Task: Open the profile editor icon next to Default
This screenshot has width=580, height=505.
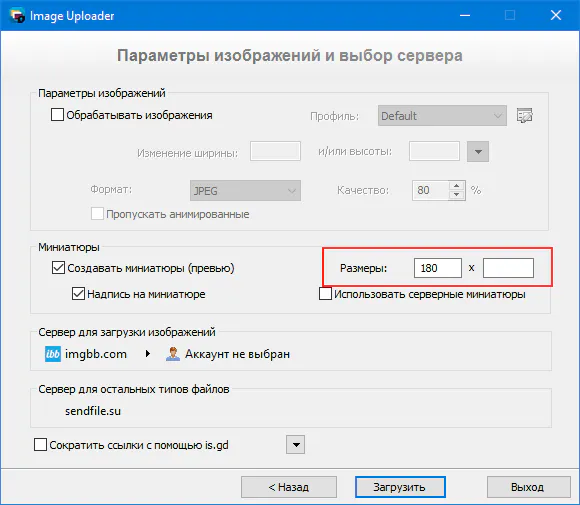Action: 525,116
